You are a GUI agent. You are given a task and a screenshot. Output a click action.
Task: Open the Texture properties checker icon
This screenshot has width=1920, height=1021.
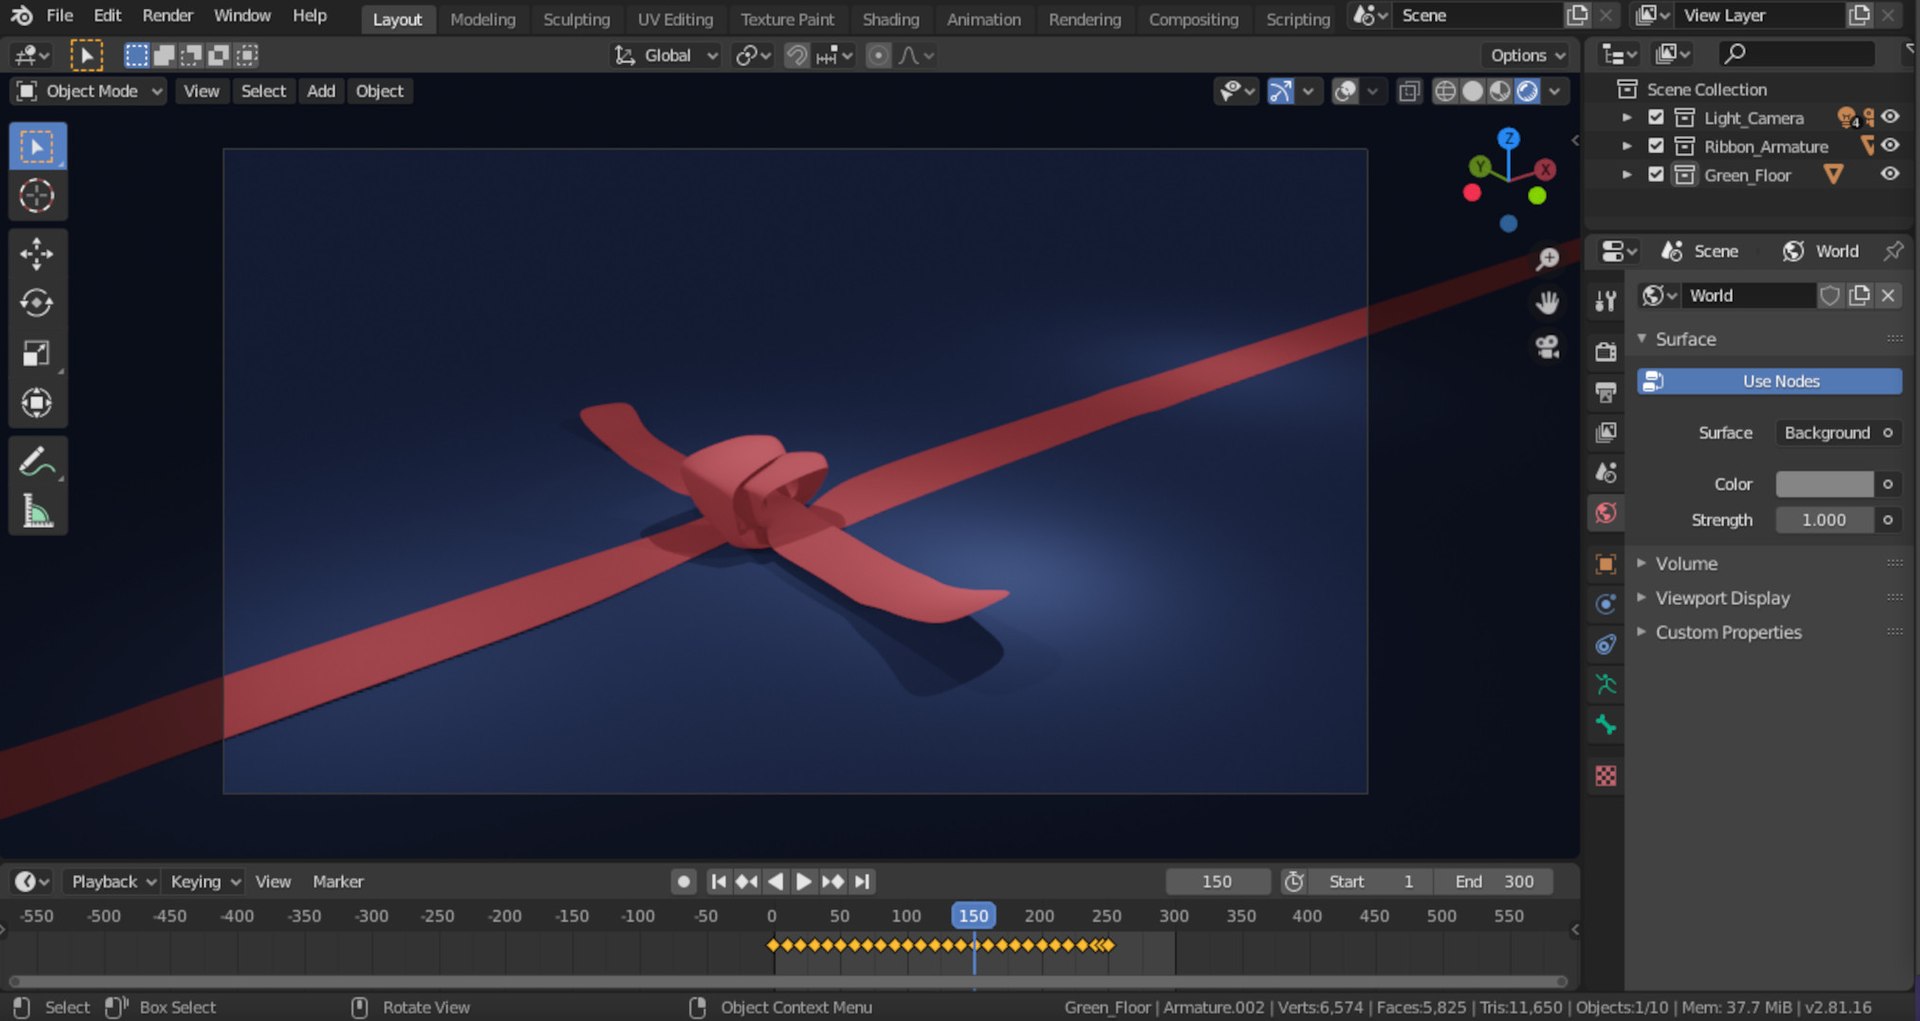1606,776
